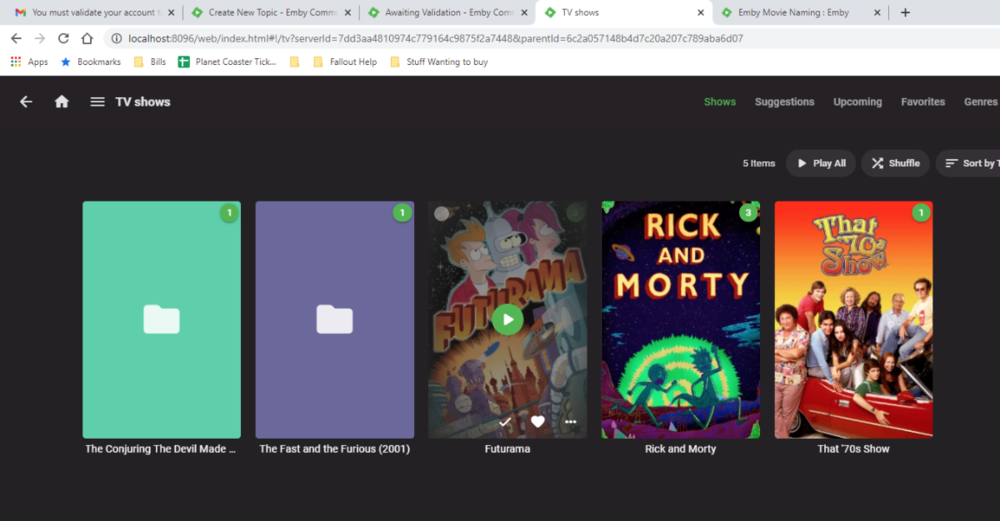Switch to the Upcoming tab

pos(857,102)
